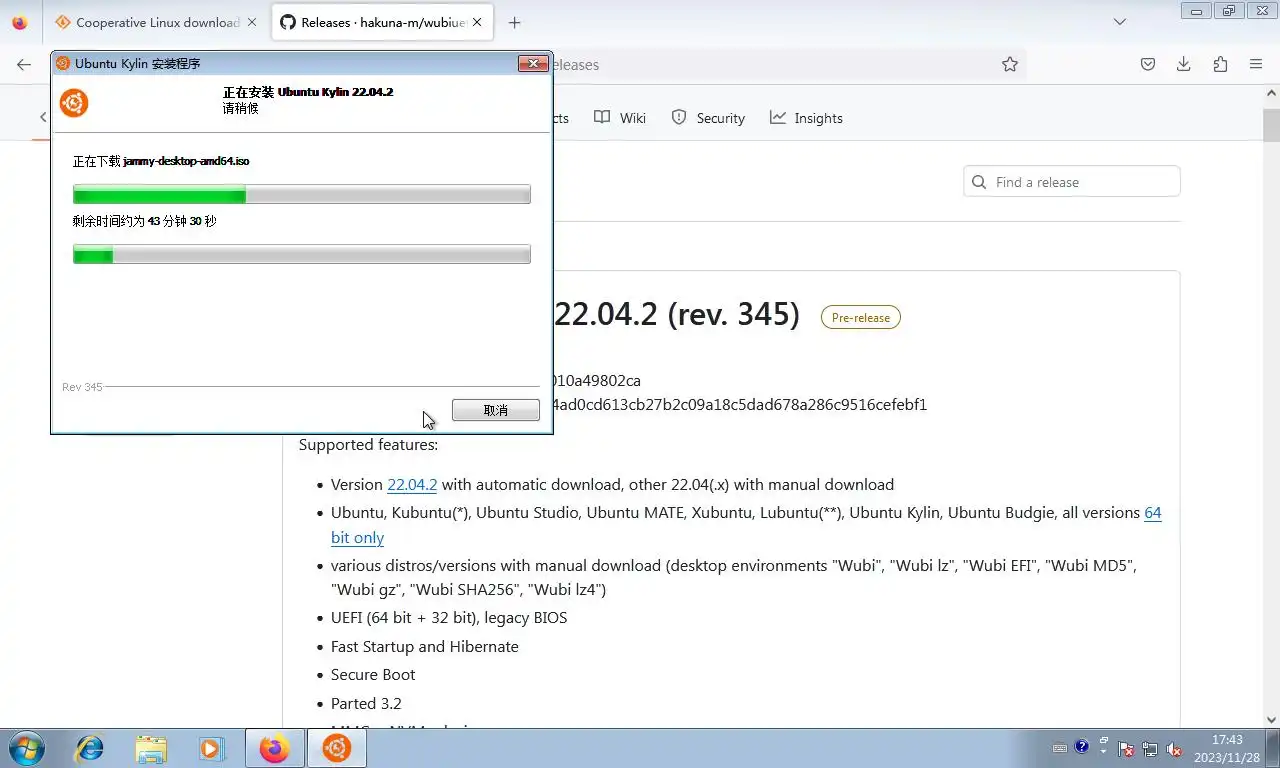The height and width of the screenshot is (768, 1280).
Task: Open a new Firefox tab
Action: [514, 22]
